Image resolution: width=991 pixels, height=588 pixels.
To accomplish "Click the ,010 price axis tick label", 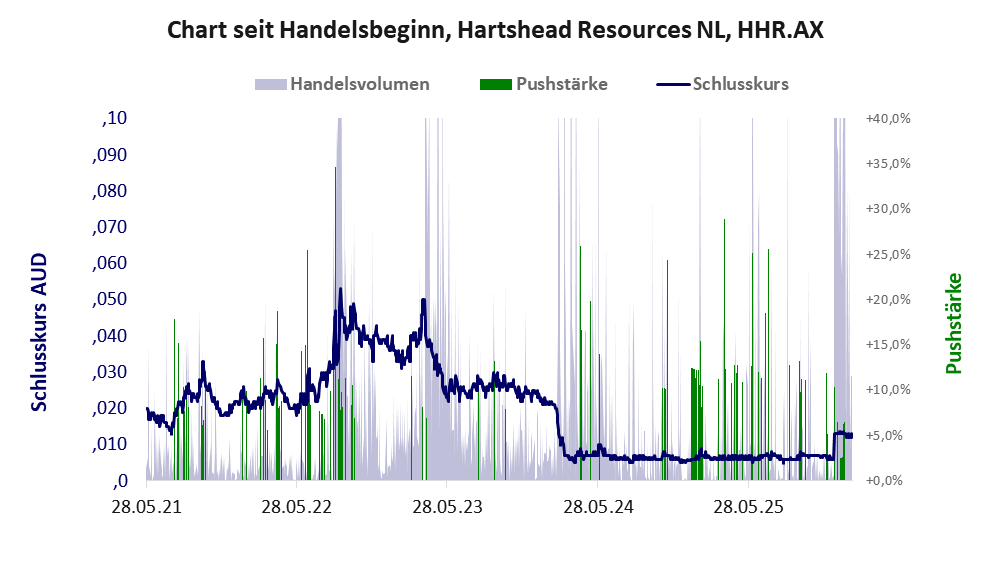I will click(x=111, y=444).
